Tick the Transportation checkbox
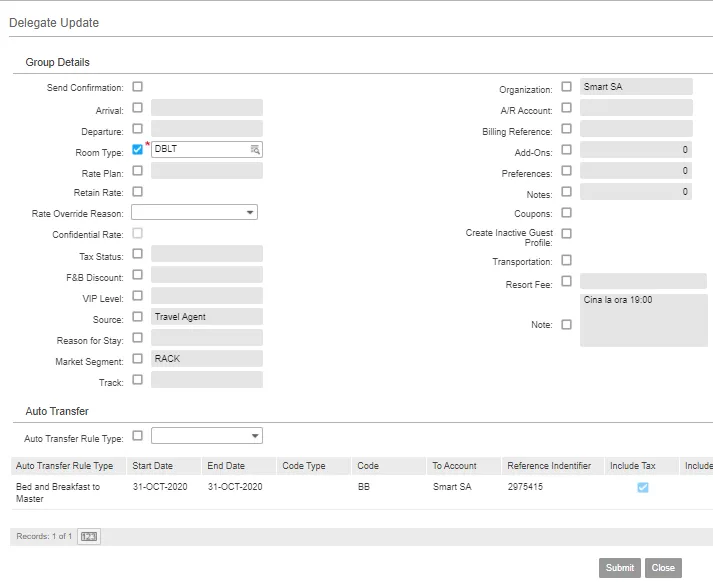 [566, 260]
